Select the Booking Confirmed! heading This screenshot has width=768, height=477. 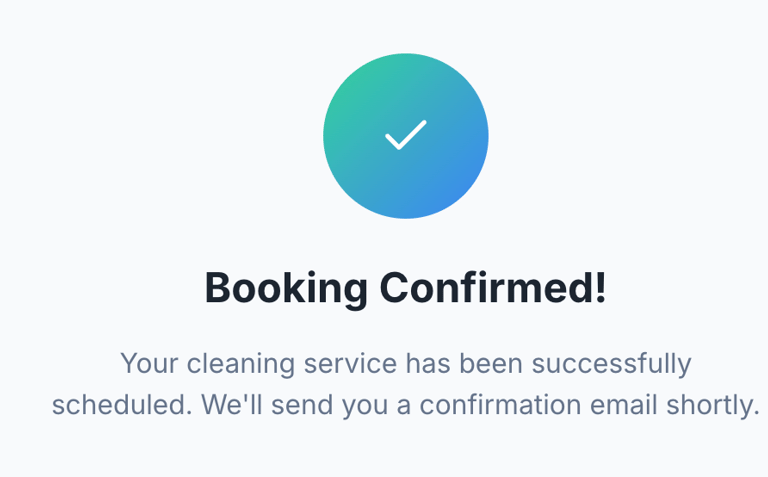click(x=406, y=288)
